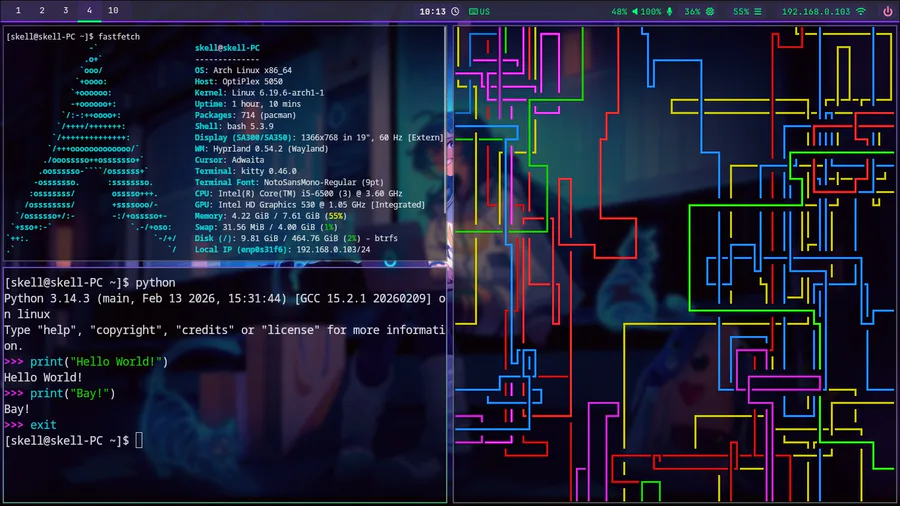900x506 pixels.
Task: Click the print("Hello World!") input line
Action: coord(86,361)
